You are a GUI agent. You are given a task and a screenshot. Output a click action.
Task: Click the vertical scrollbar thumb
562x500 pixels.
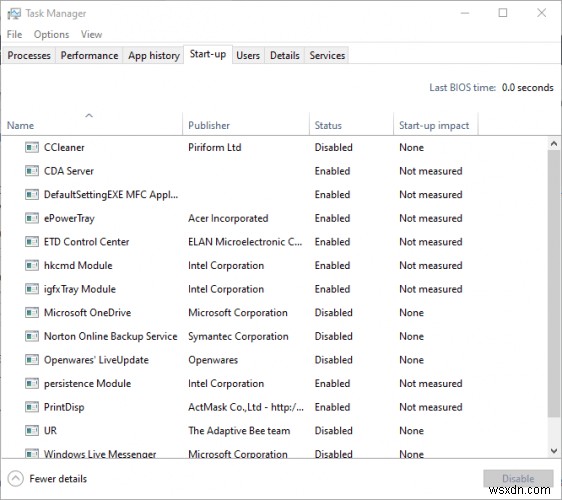(x=554, y=284)
